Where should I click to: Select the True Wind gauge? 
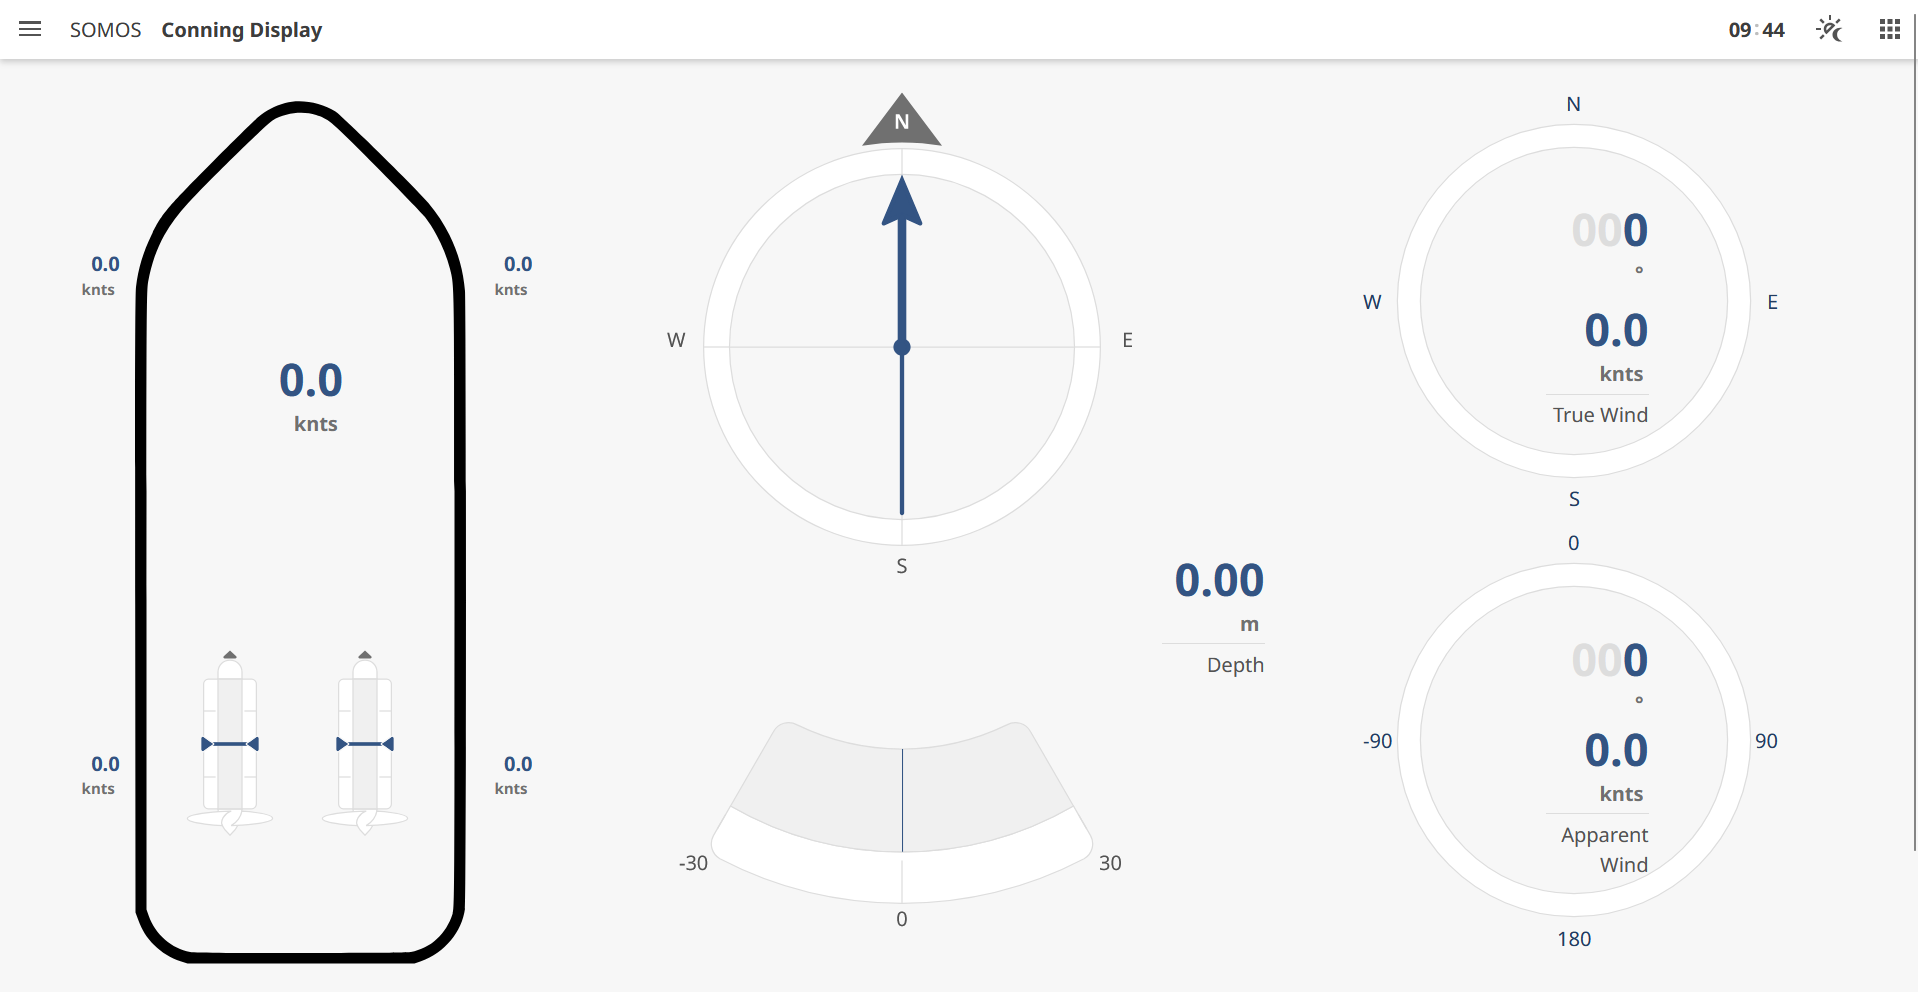click(x=1573, y=301)
